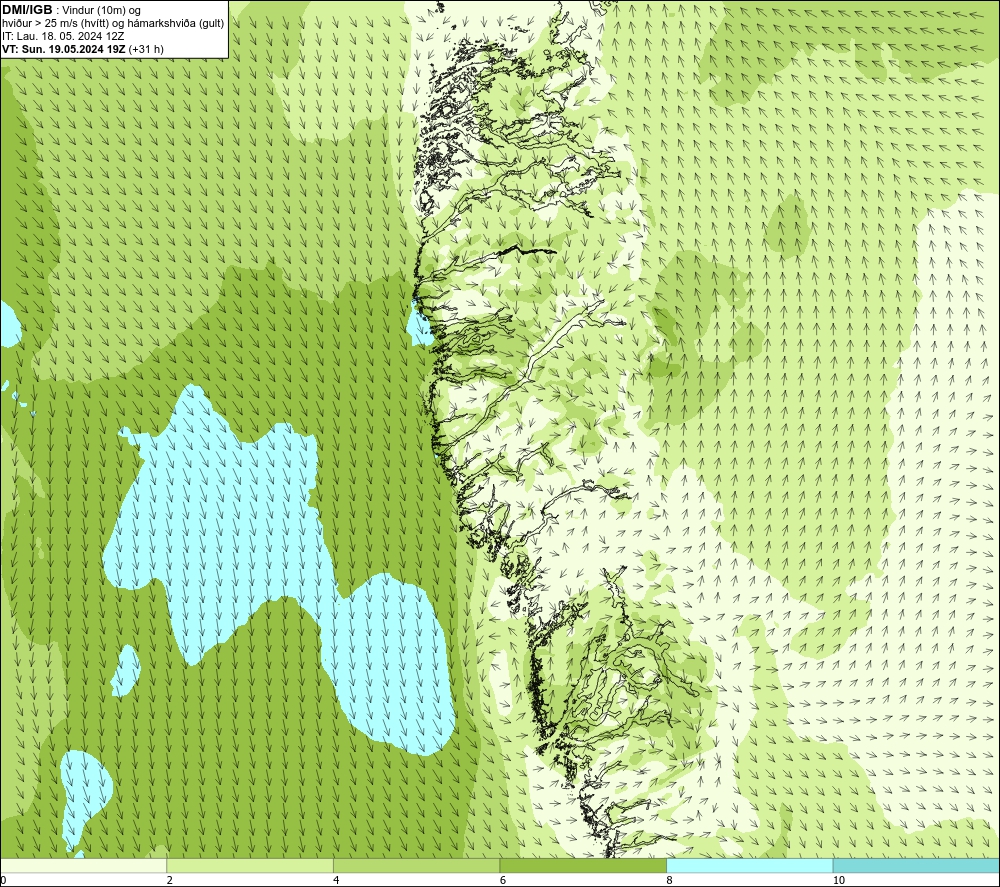The width and height of the screenshot is (1000, 887).
Task: Click the 6–8 m/s dark green swatch
Action: point(583,865)
